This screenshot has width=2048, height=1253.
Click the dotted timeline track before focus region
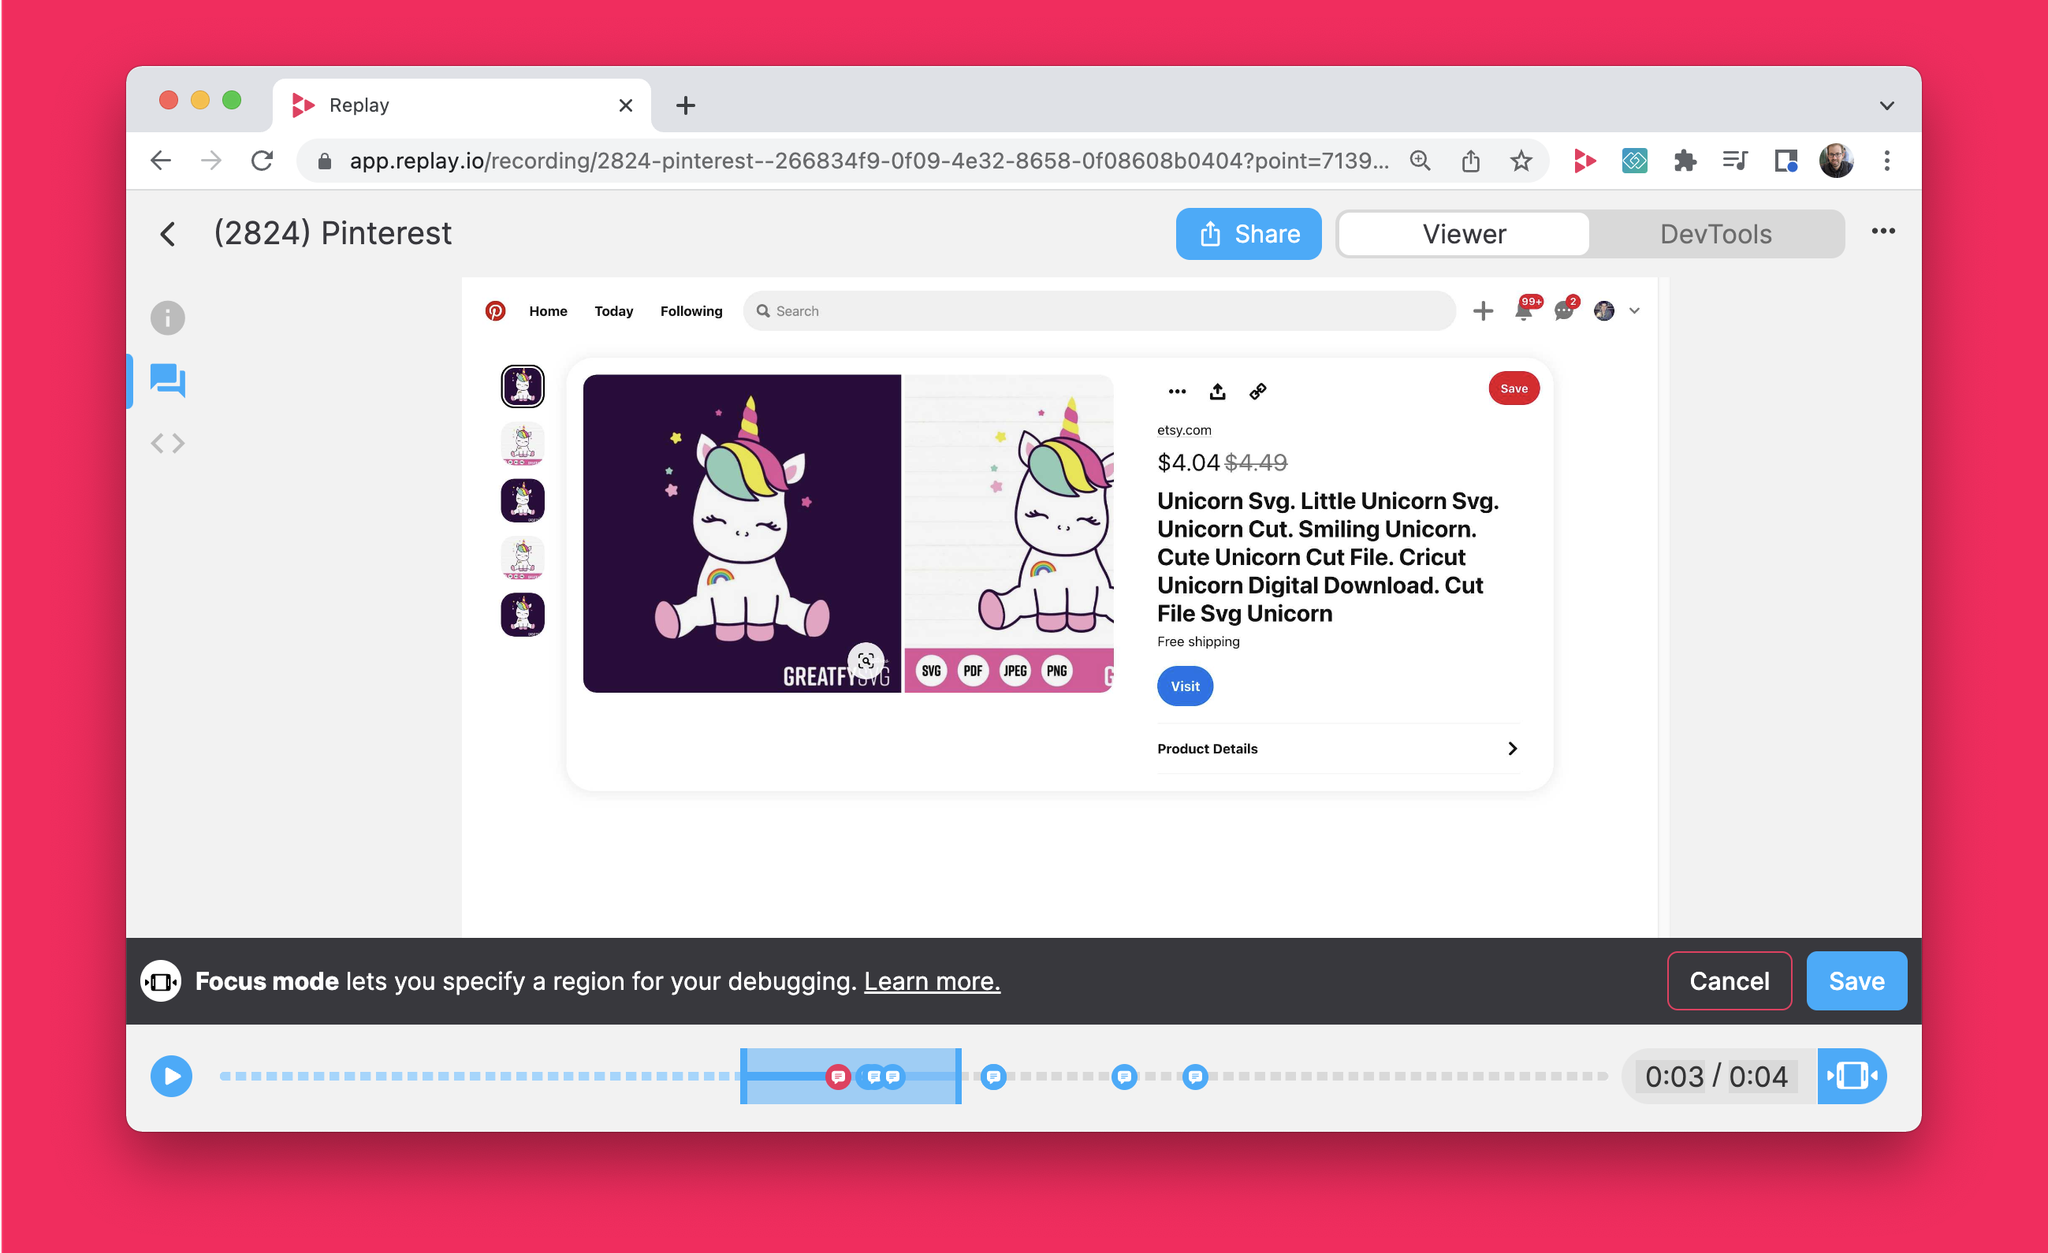[478, 1076]
